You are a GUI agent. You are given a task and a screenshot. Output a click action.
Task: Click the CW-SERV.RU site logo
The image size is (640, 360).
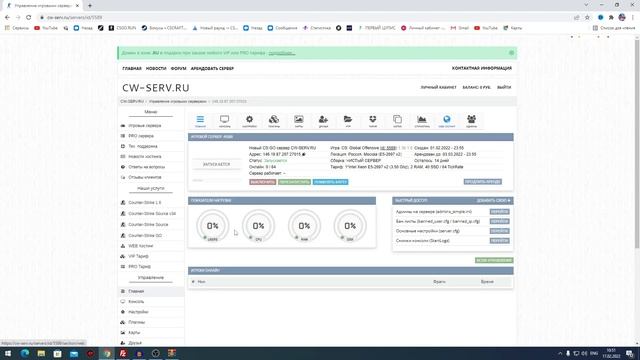tap(156, 88)
